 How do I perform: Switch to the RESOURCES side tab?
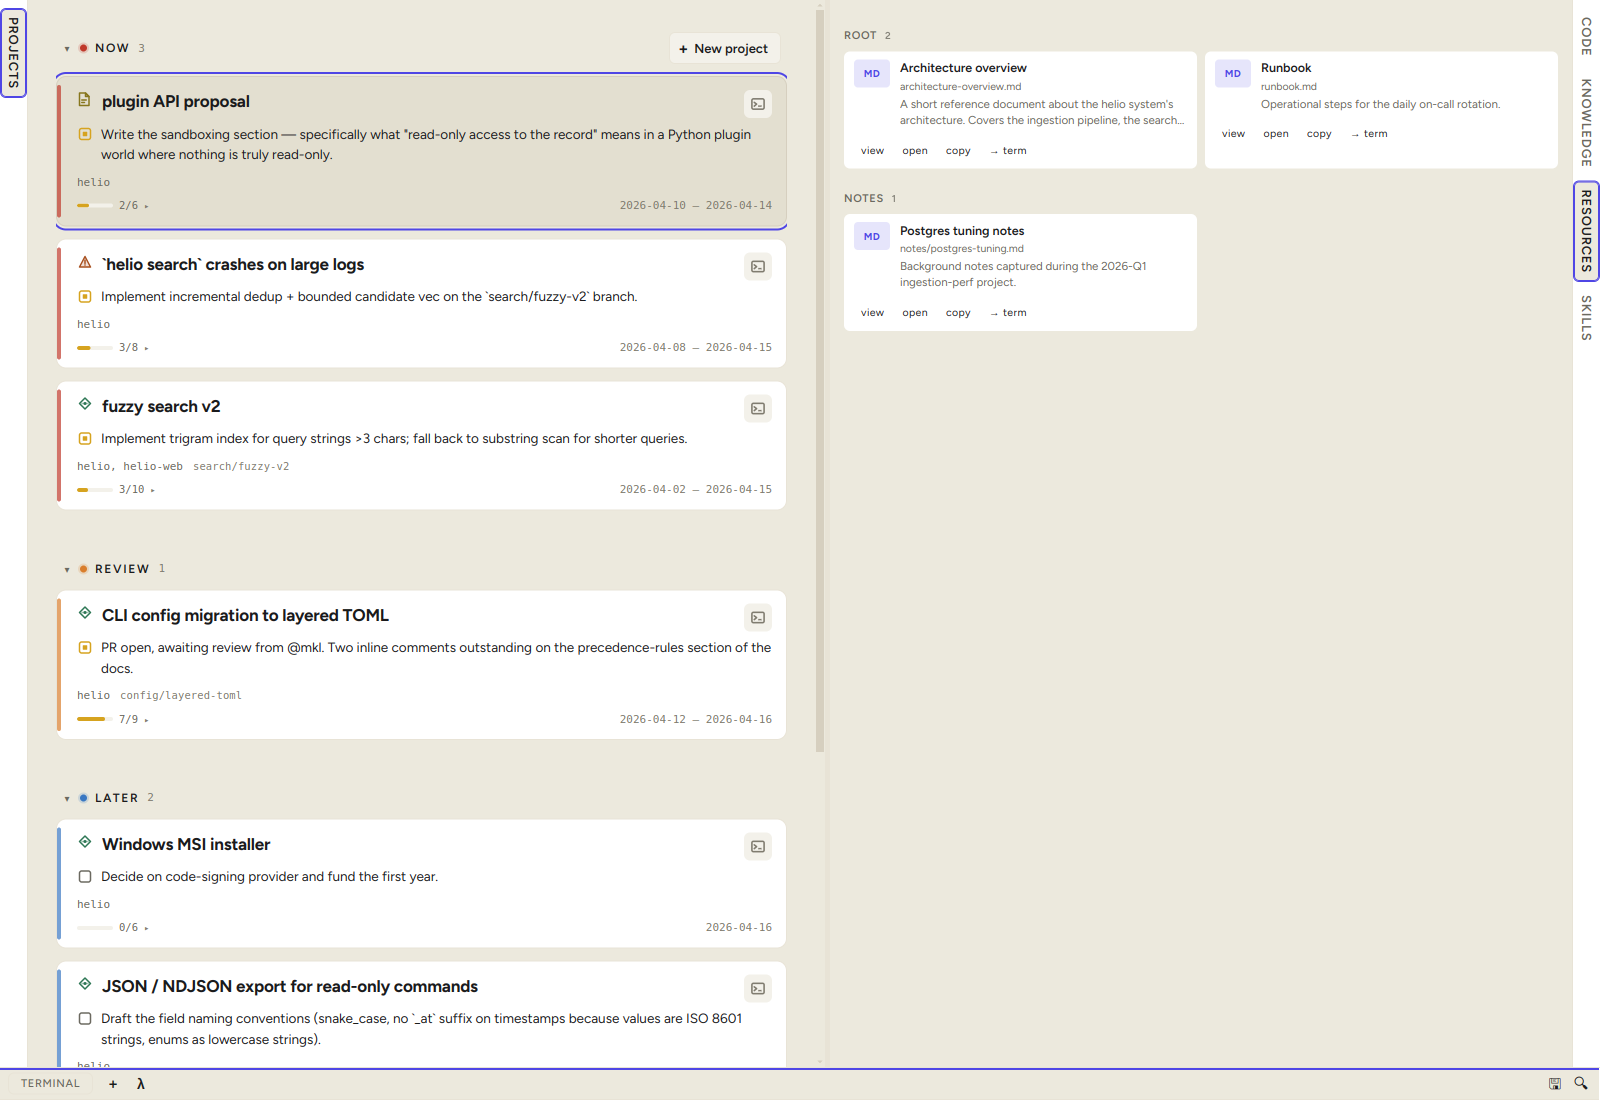point(1586,231)
